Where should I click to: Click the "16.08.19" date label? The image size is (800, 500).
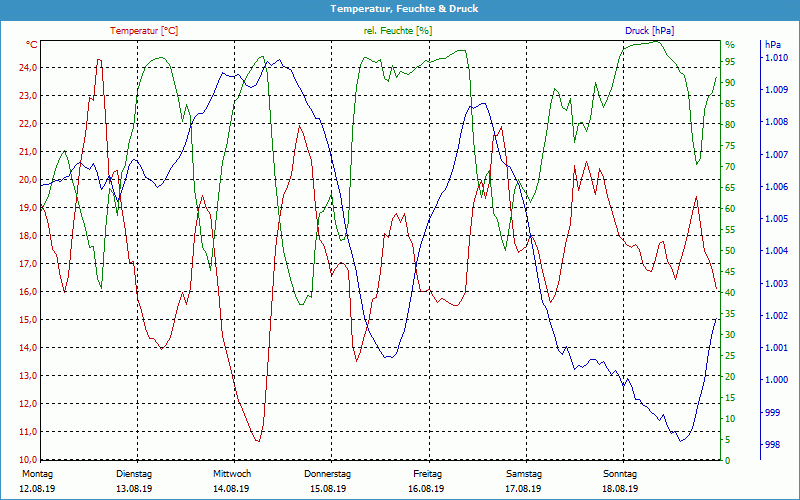426,489
